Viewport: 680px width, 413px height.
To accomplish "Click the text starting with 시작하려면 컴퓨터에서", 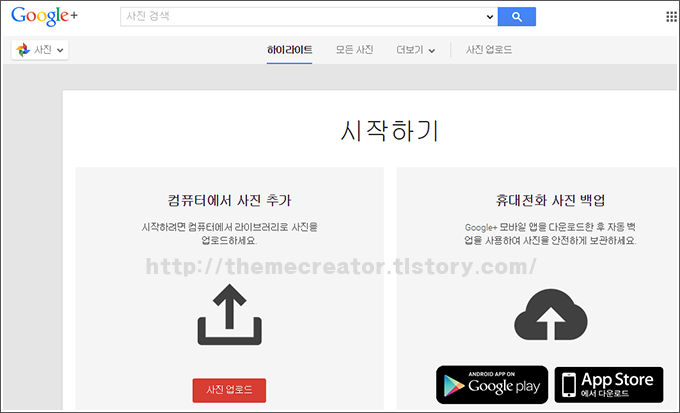I will tap(229, 233).
